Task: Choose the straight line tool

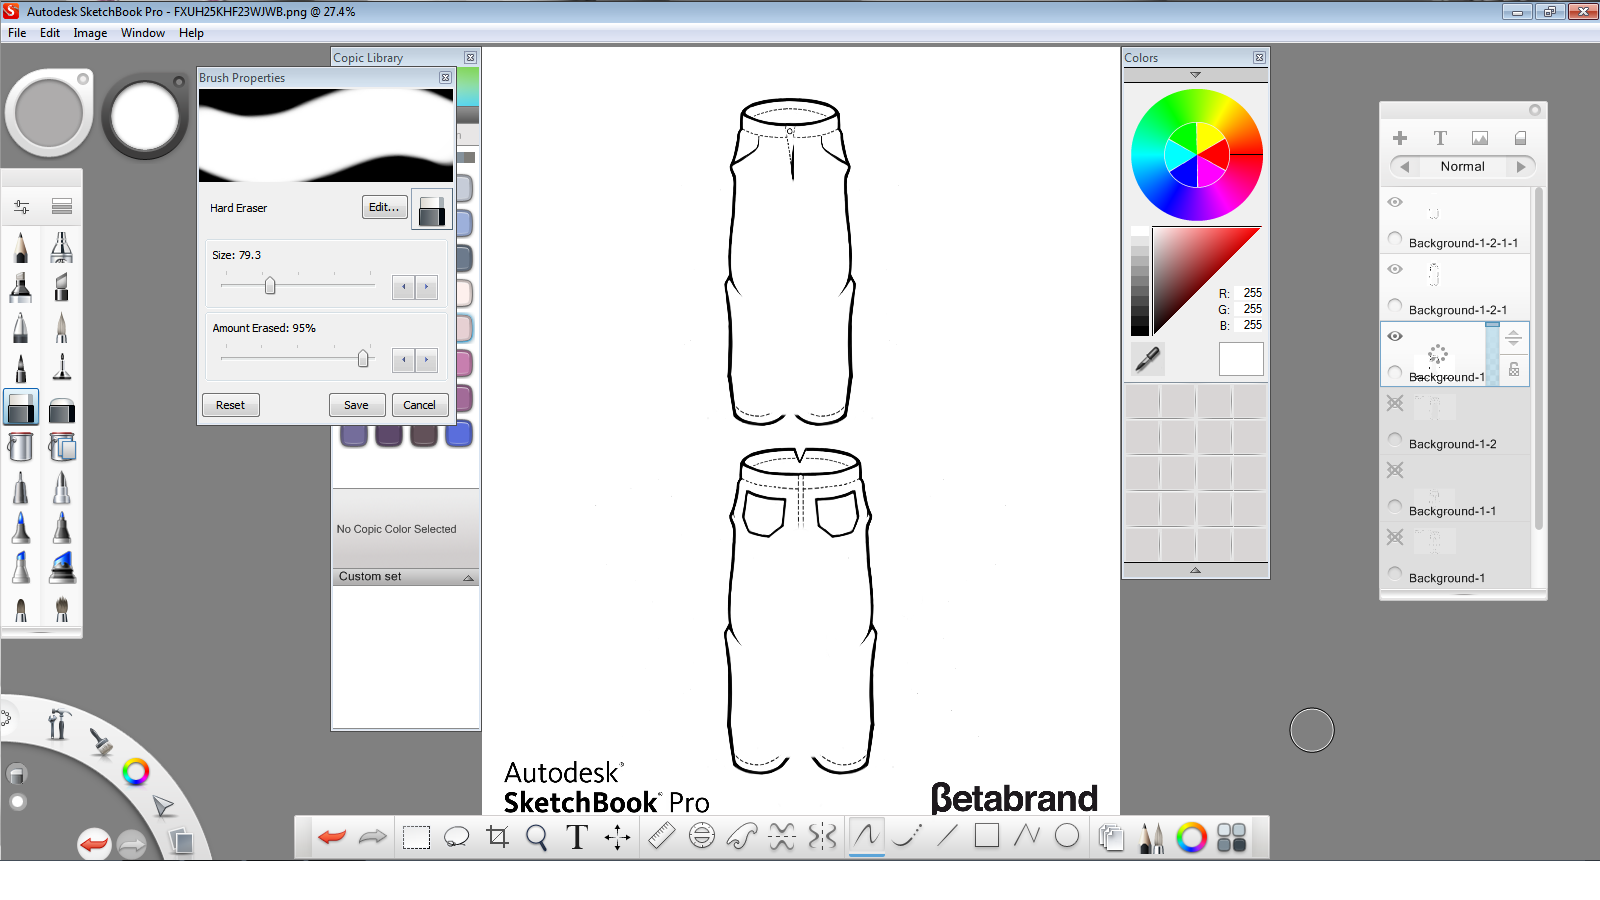Action: coord(947,835)
